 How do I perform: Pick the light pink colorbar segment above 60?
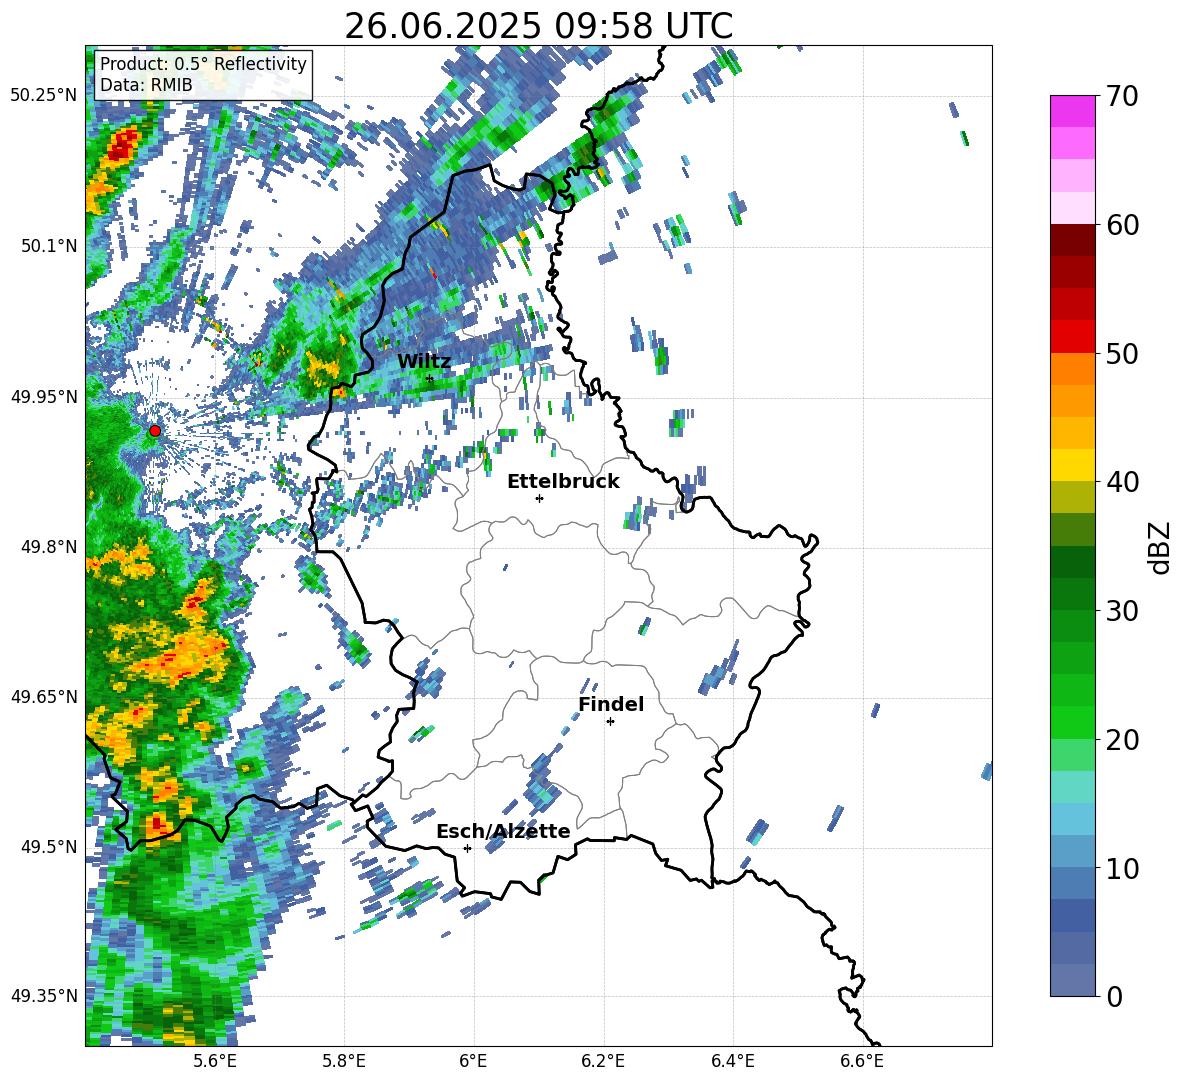[x=1072, y=208]
